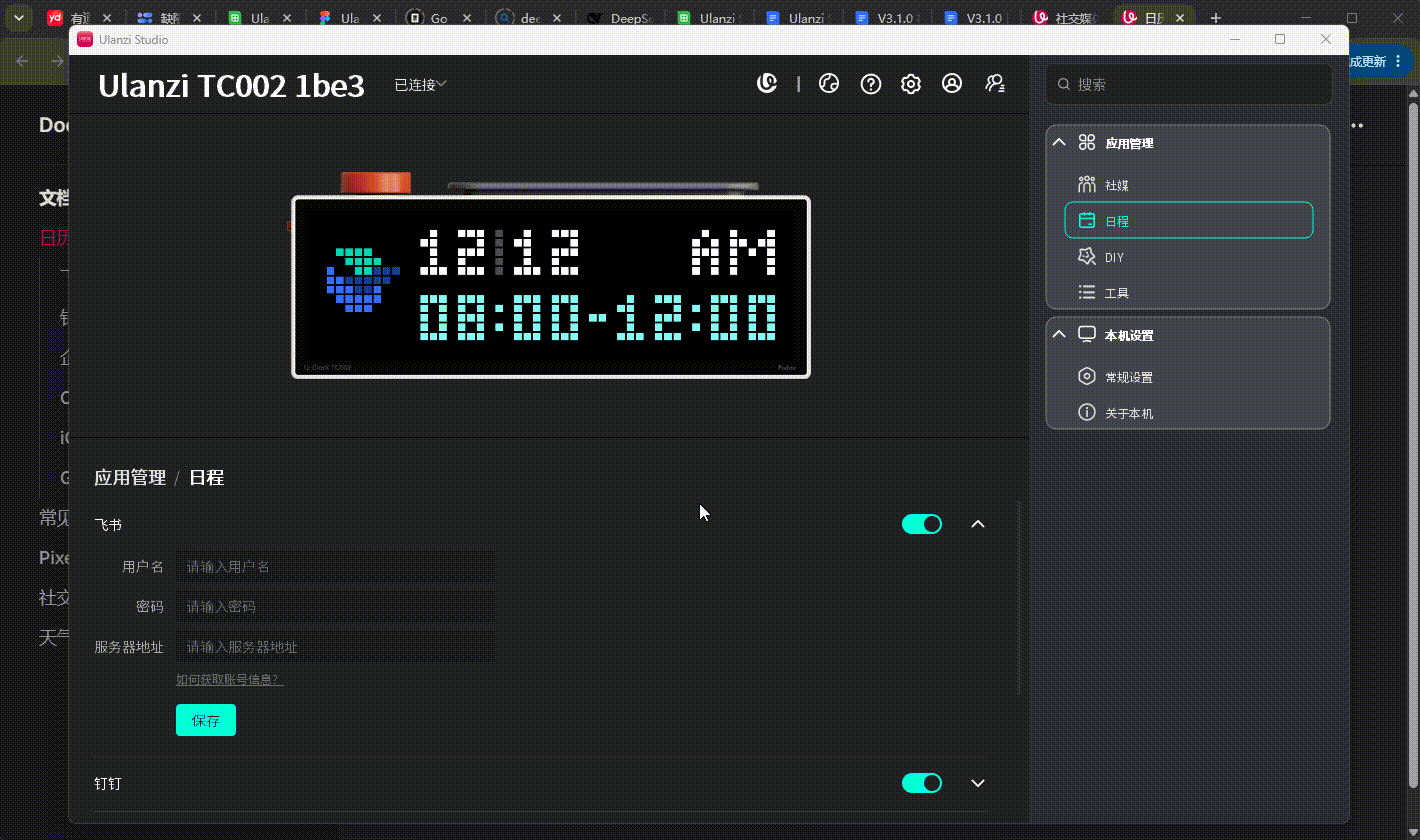Open new browser tab with plus button

coord(1216,18)
